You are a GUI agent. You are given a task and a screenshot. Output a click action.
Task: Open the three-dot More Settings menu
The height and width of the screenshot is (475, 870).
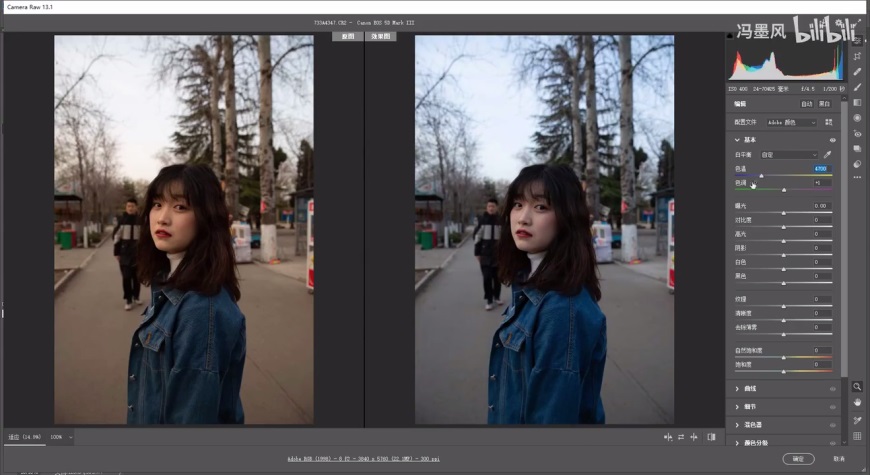857,178
